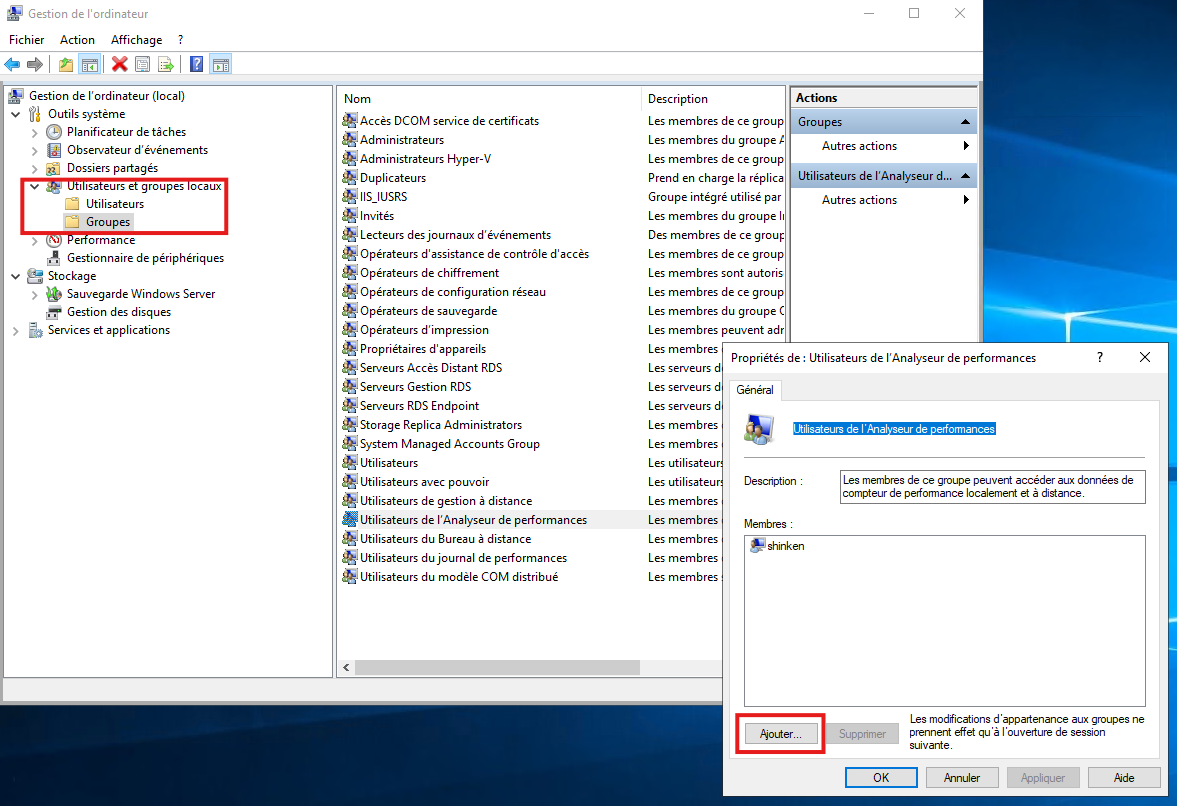Click the Ajouter... button

tap(780, 734)
